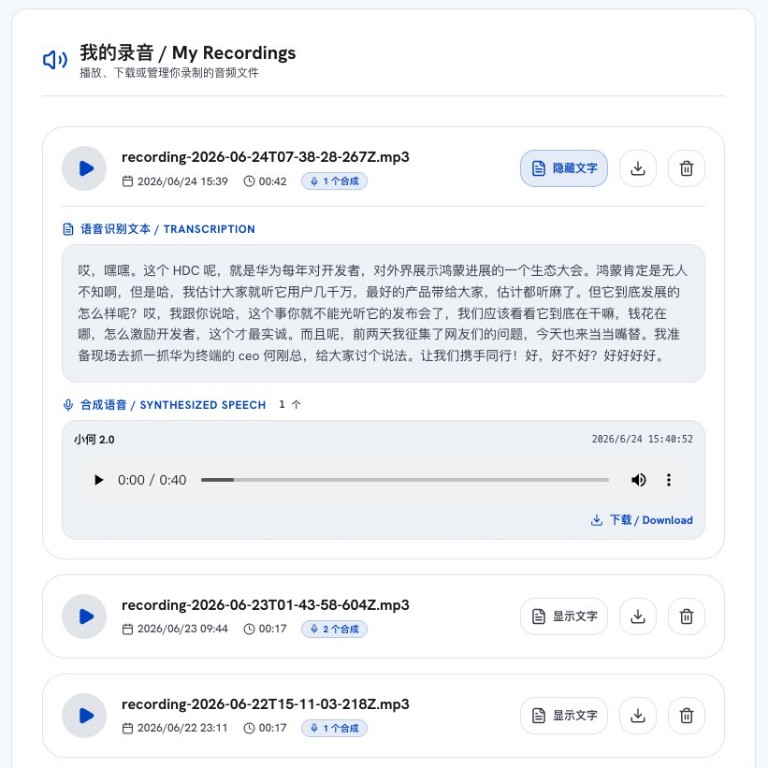The width and height of the screenshot is (768, 768).
Task: Click the transcription text box
Action: (383, 313)
